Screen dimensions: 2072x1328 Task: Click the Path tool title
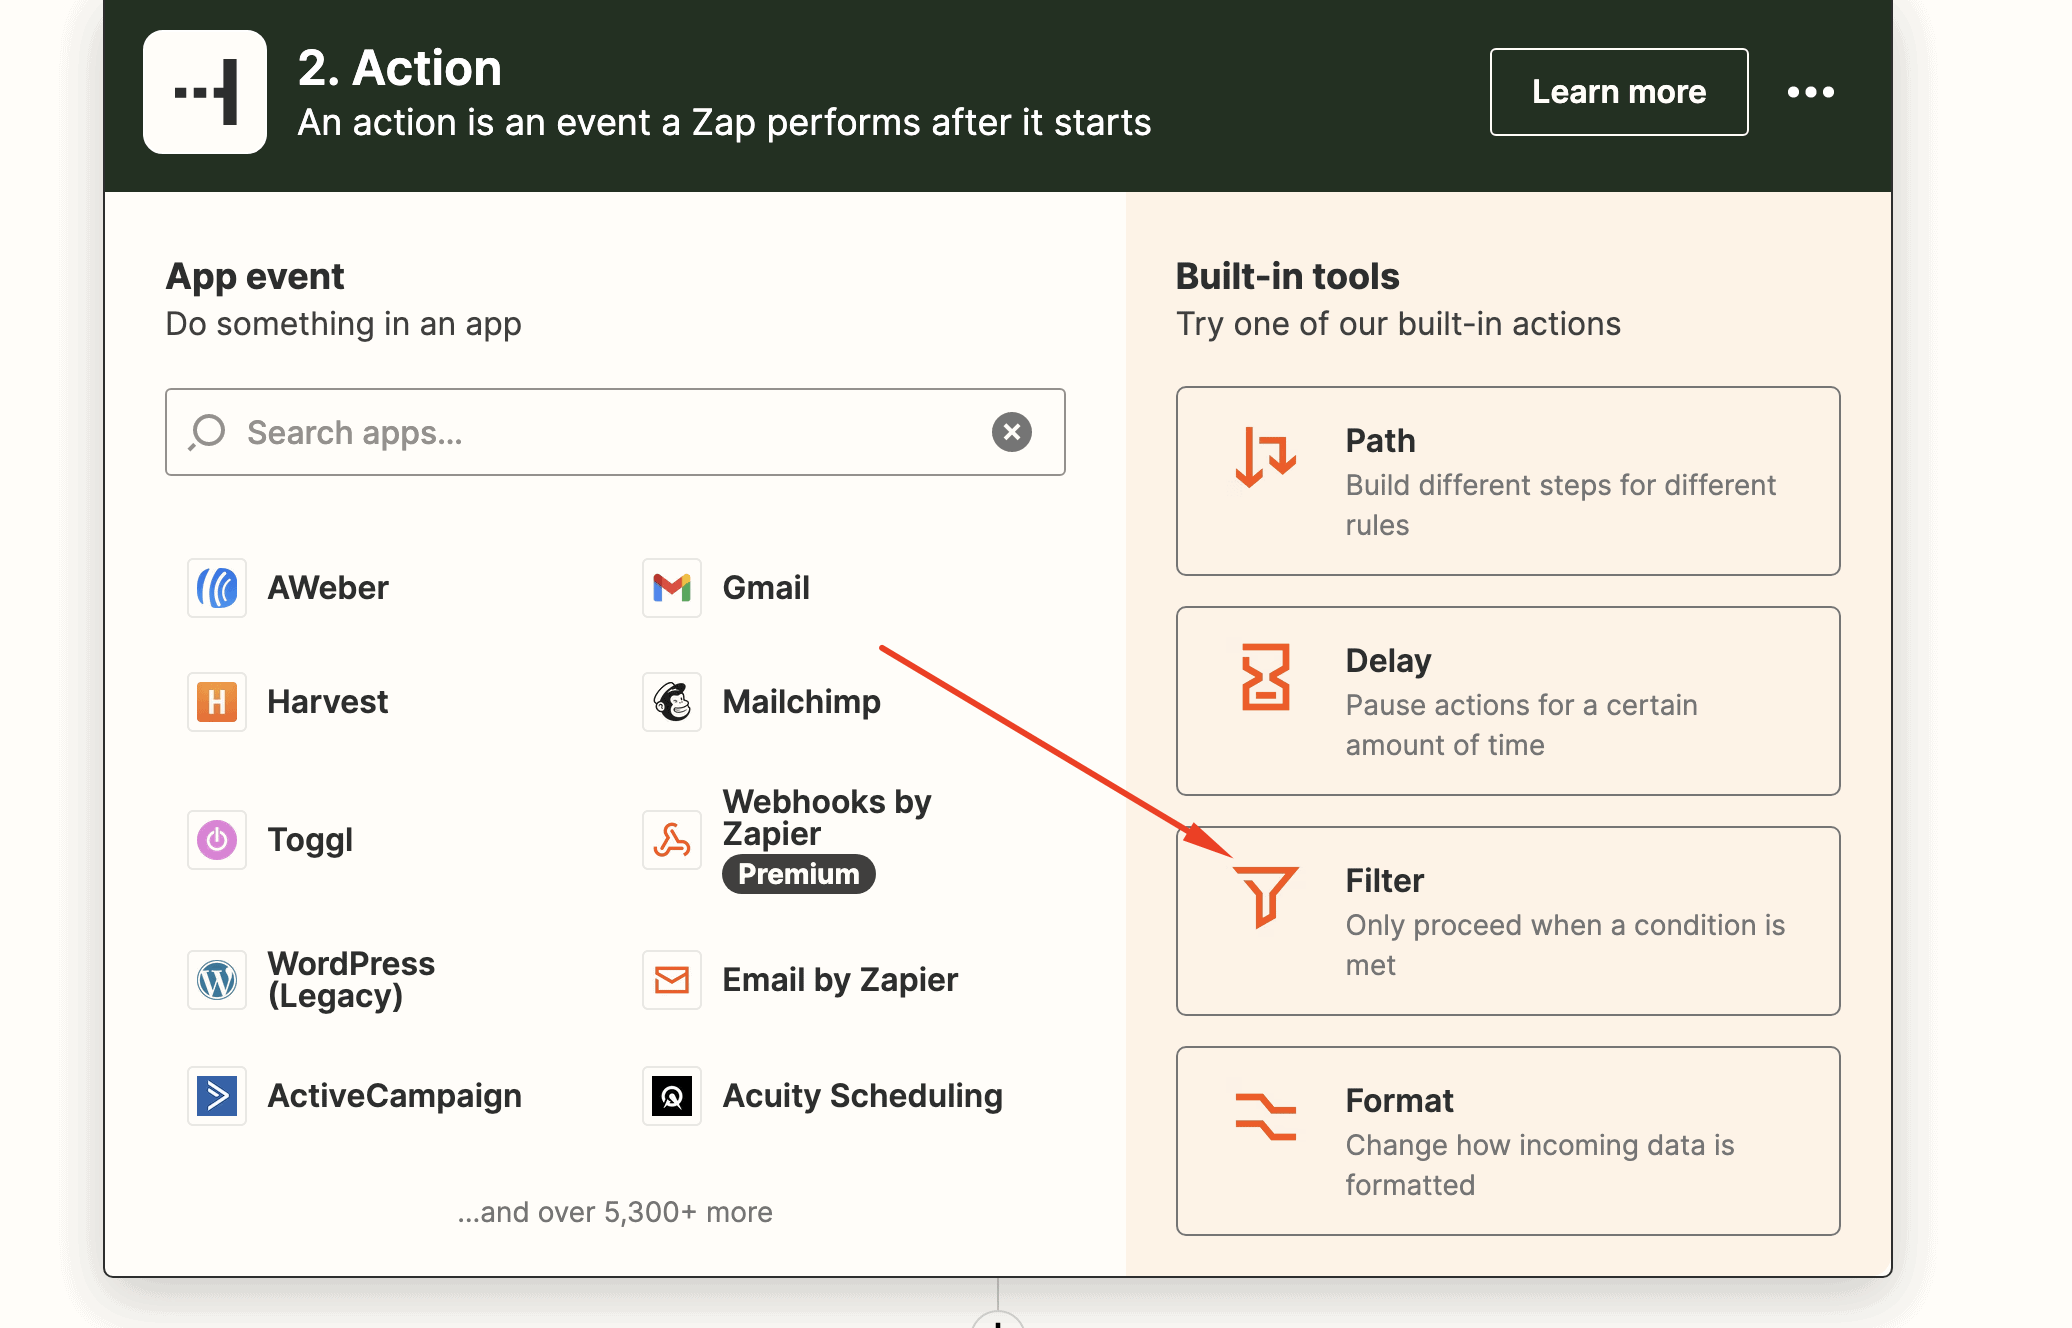(1380, 441)
